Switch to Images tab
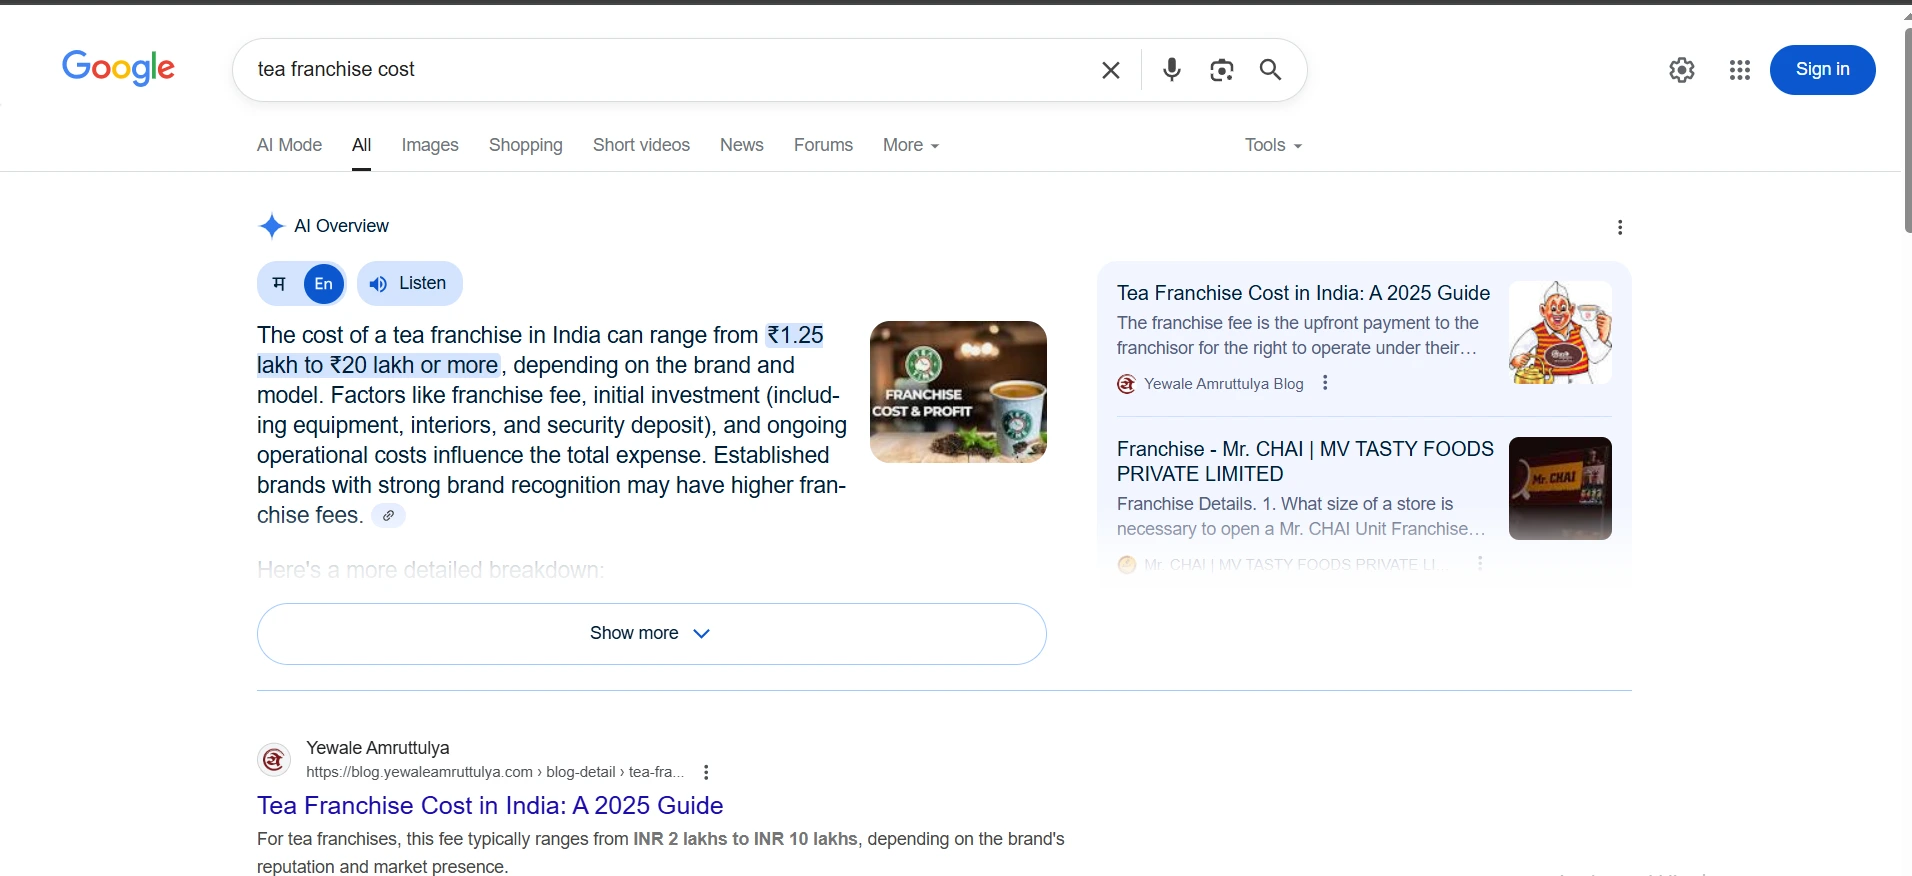Image resolution: width=1912 pixels, height=876 pixels. pos(430,145)
